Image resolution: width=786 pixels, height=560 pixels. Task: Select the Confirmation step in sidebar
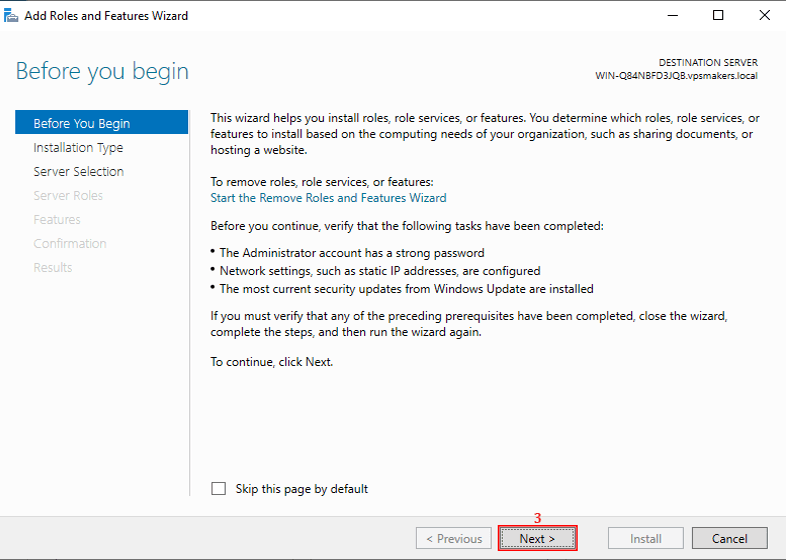[x=70, y=244]
